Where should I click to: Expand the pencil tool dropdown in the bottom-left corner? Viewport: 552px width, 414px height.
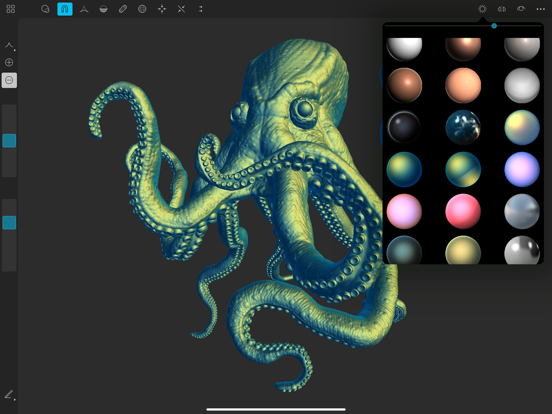coord(10,395)
